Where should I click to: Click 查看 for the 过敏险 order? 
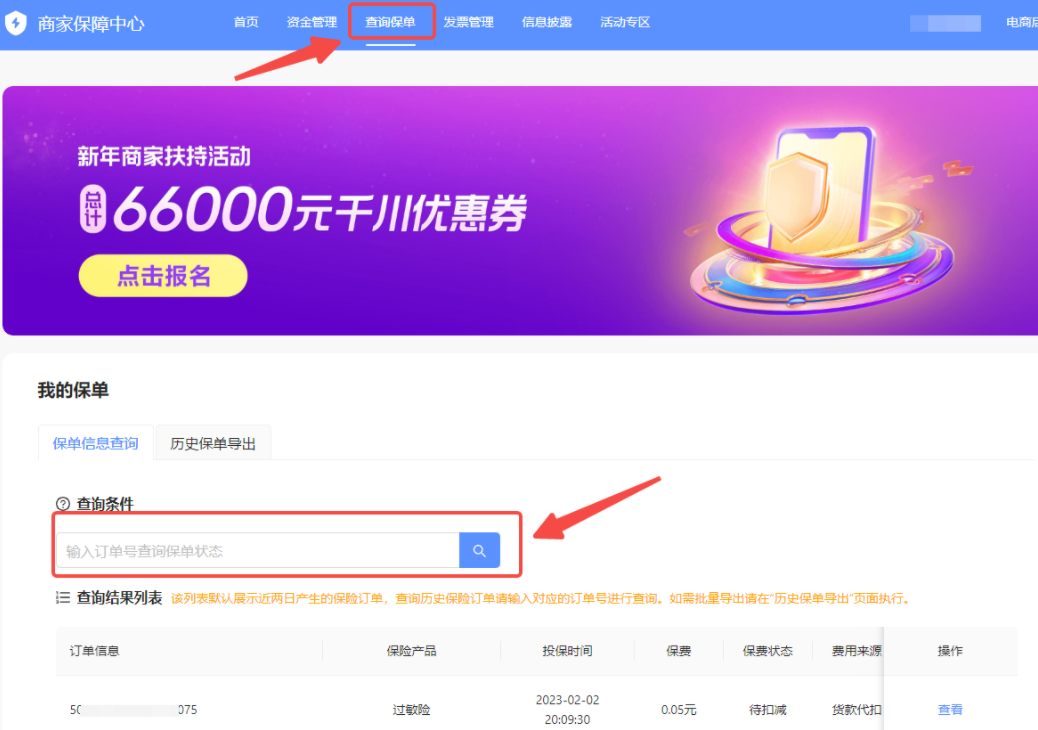click(x=949, y=709)
